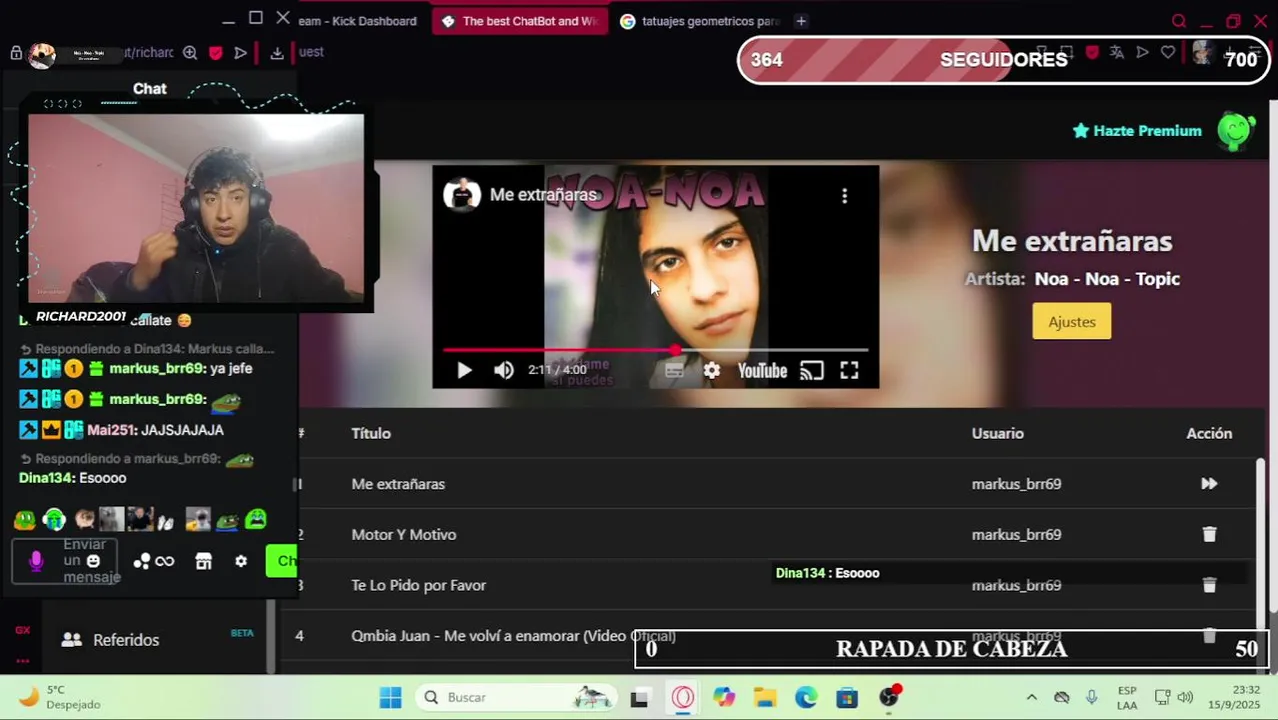Open YouTube player settings gear

pos(711,371)
